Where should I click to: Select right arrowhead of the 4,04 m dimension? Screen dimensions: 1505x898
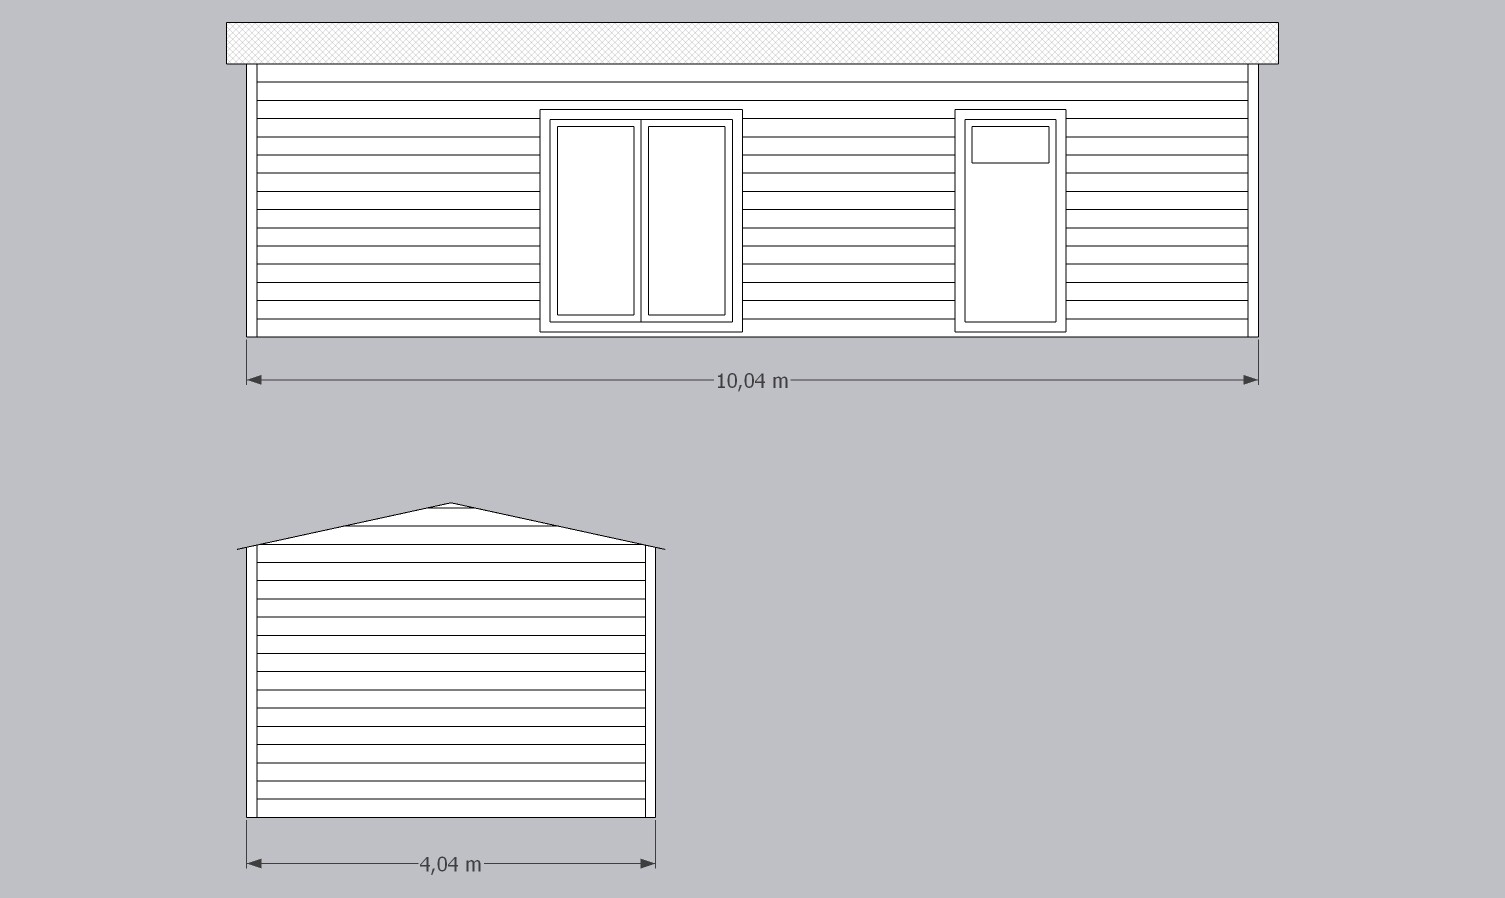(648, 863)
